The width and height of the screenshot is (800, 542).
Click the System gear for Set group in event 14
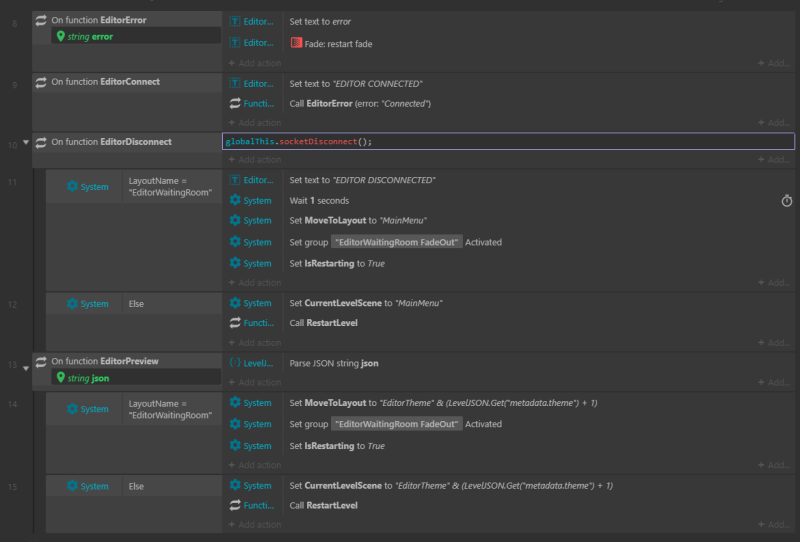pyautogui.click(x=235, y=424)
